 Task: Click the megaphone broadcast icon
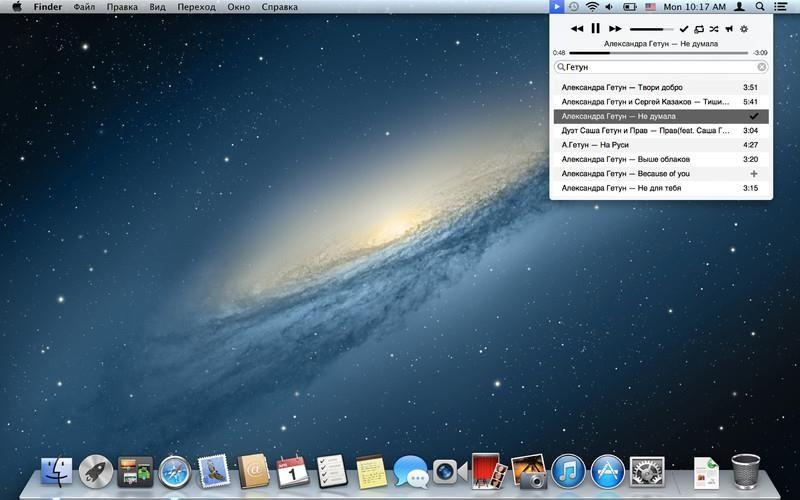729,29
